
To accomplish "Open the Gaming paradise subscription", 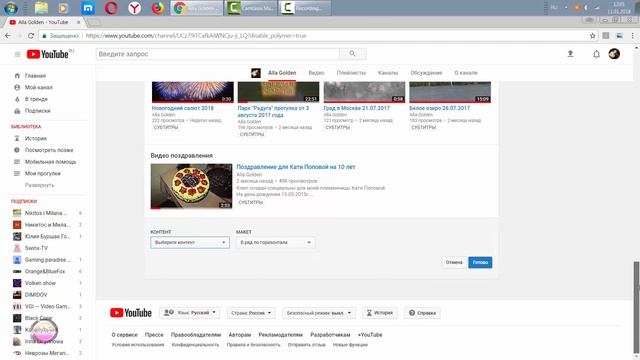I will (47, 260).
